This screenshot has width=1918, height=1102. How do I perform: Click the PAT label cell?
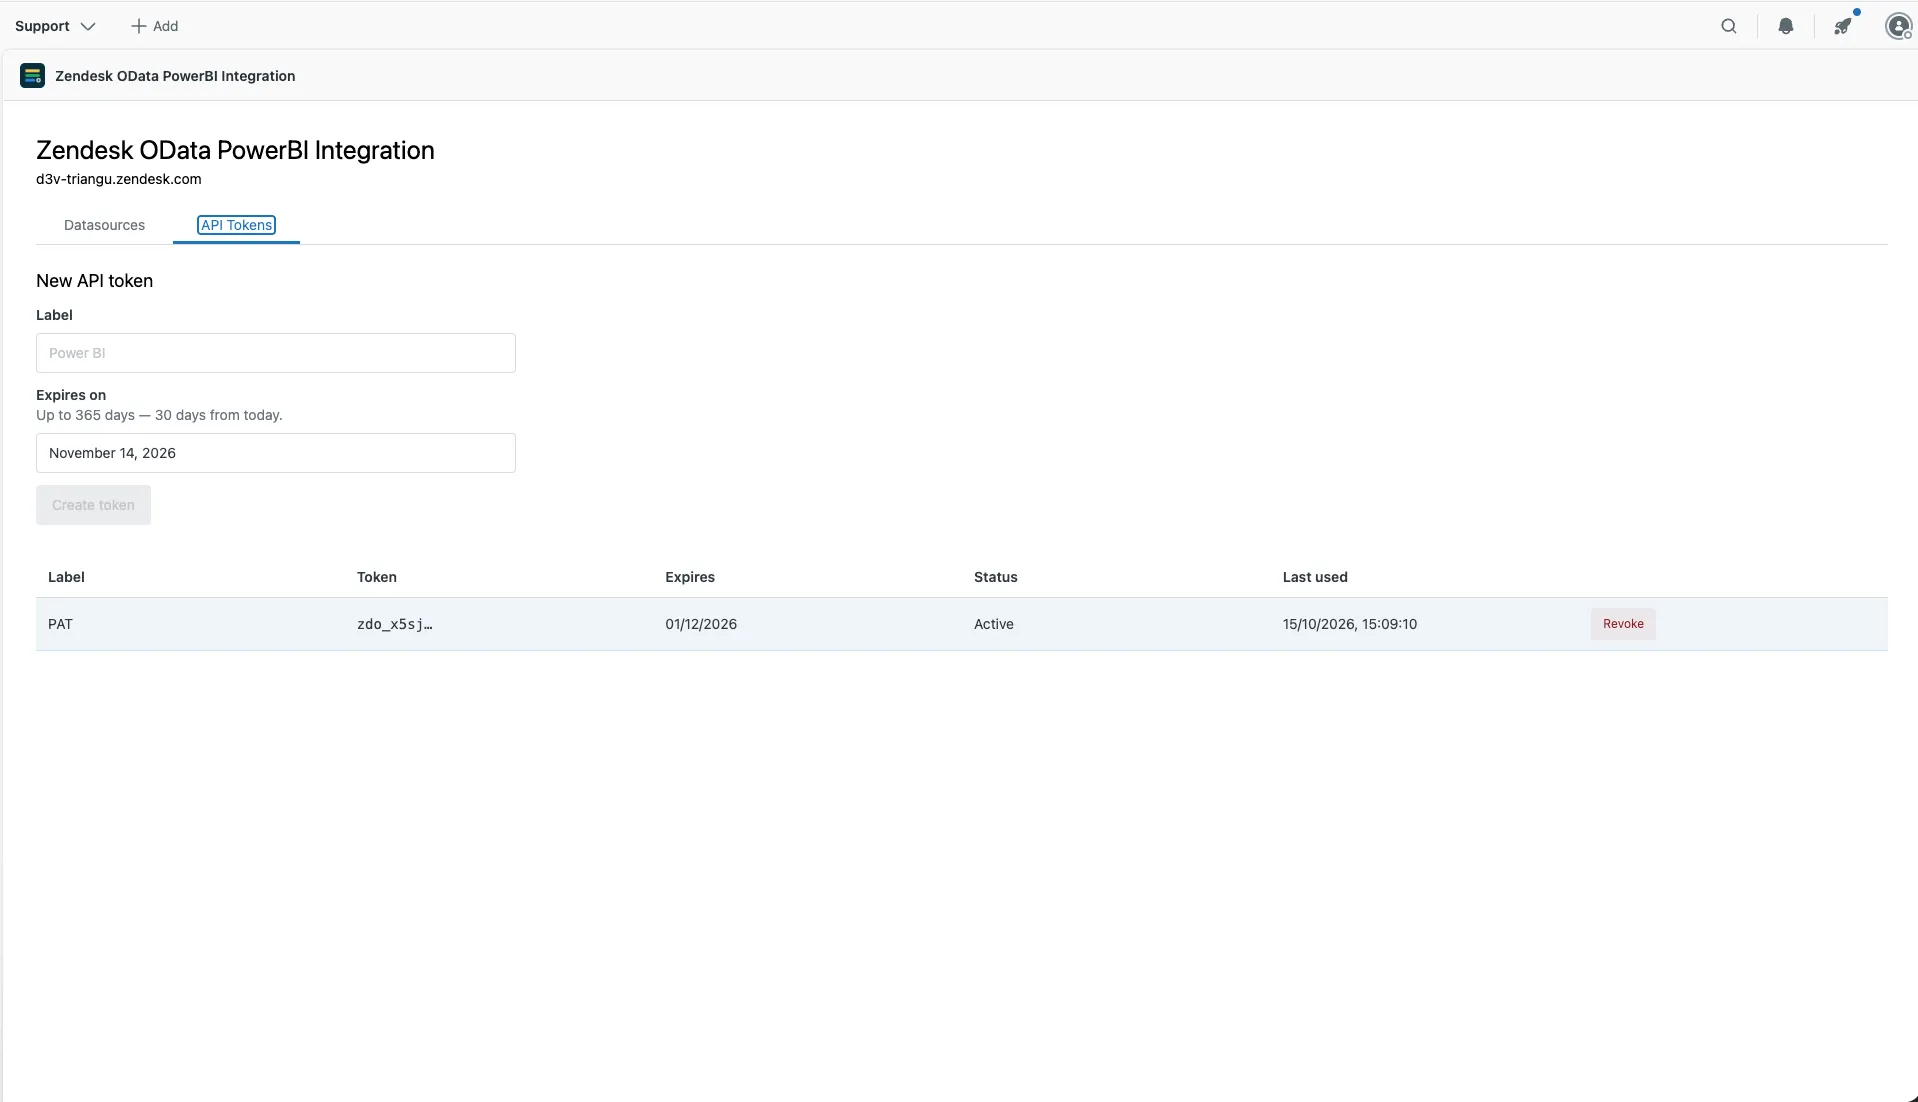click(60, 624)
